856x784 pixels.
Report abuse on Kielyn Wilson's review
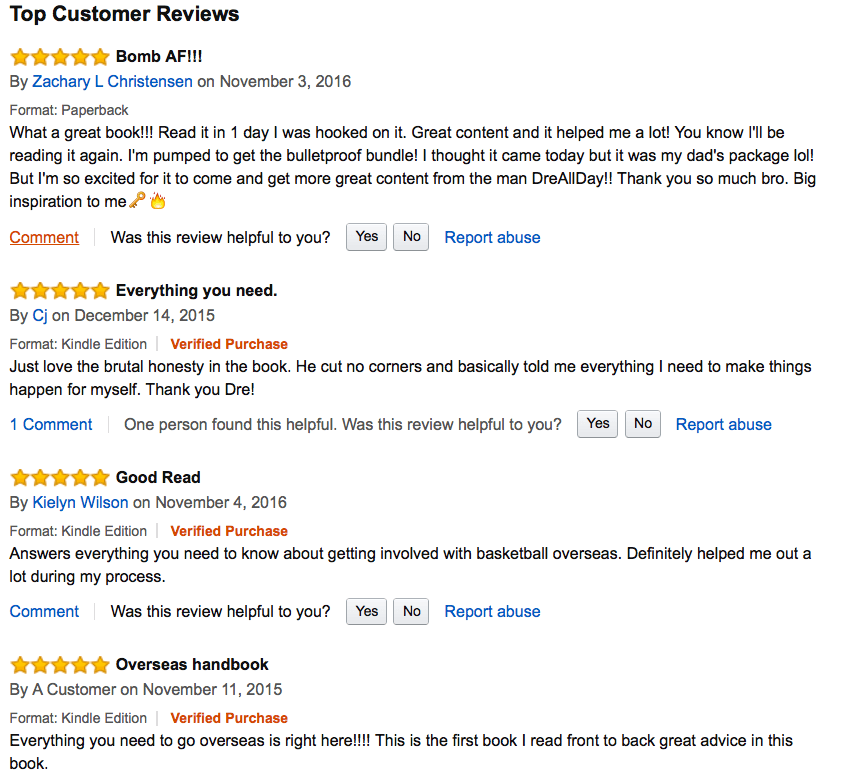pyautogui.click(x=492, y=612)
